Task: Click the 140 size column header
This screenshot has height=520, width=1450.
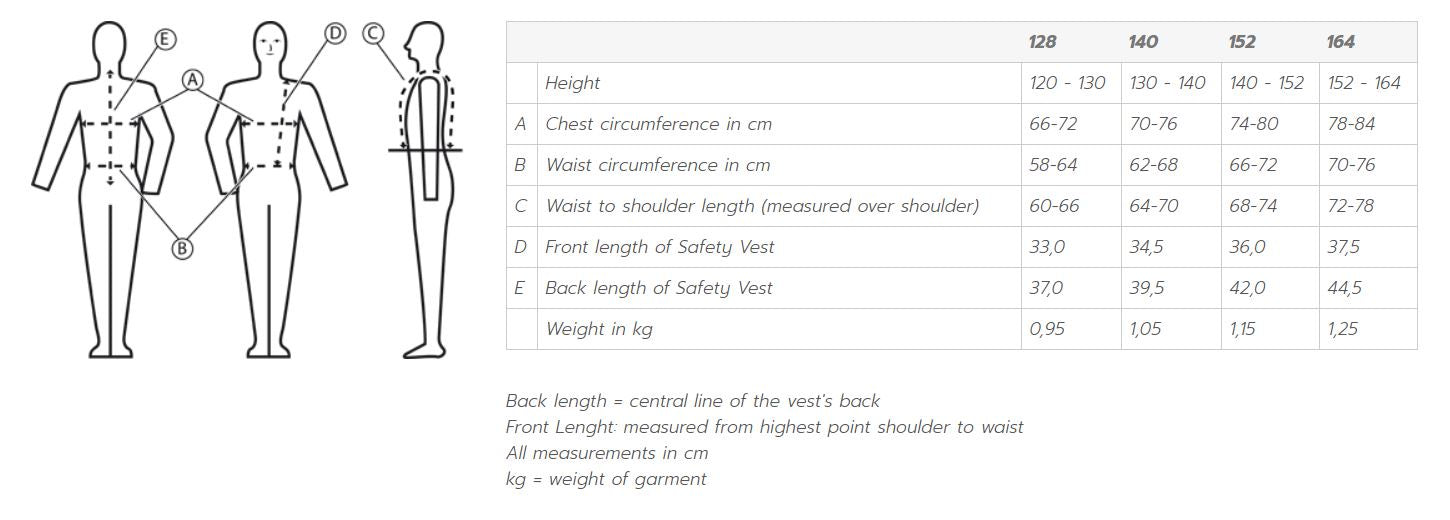Action: (x=1143, y=42)
